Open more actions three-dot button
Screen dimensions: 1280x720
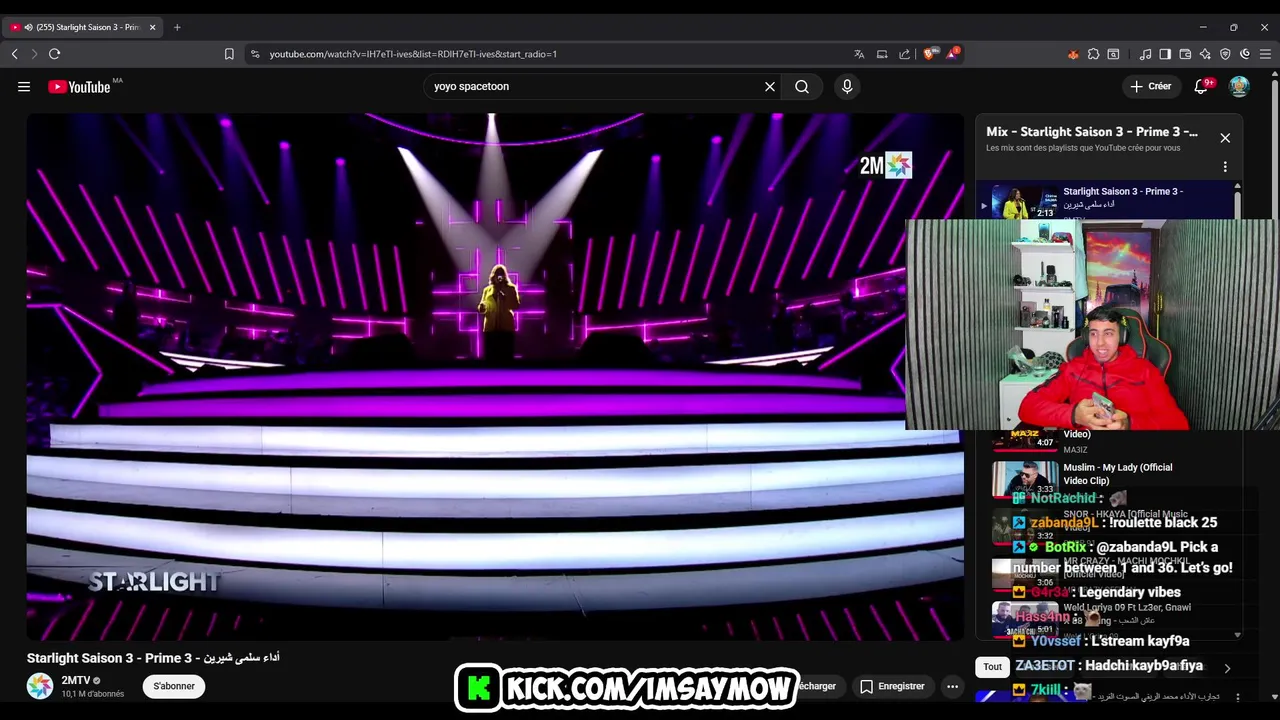(952, 686)
